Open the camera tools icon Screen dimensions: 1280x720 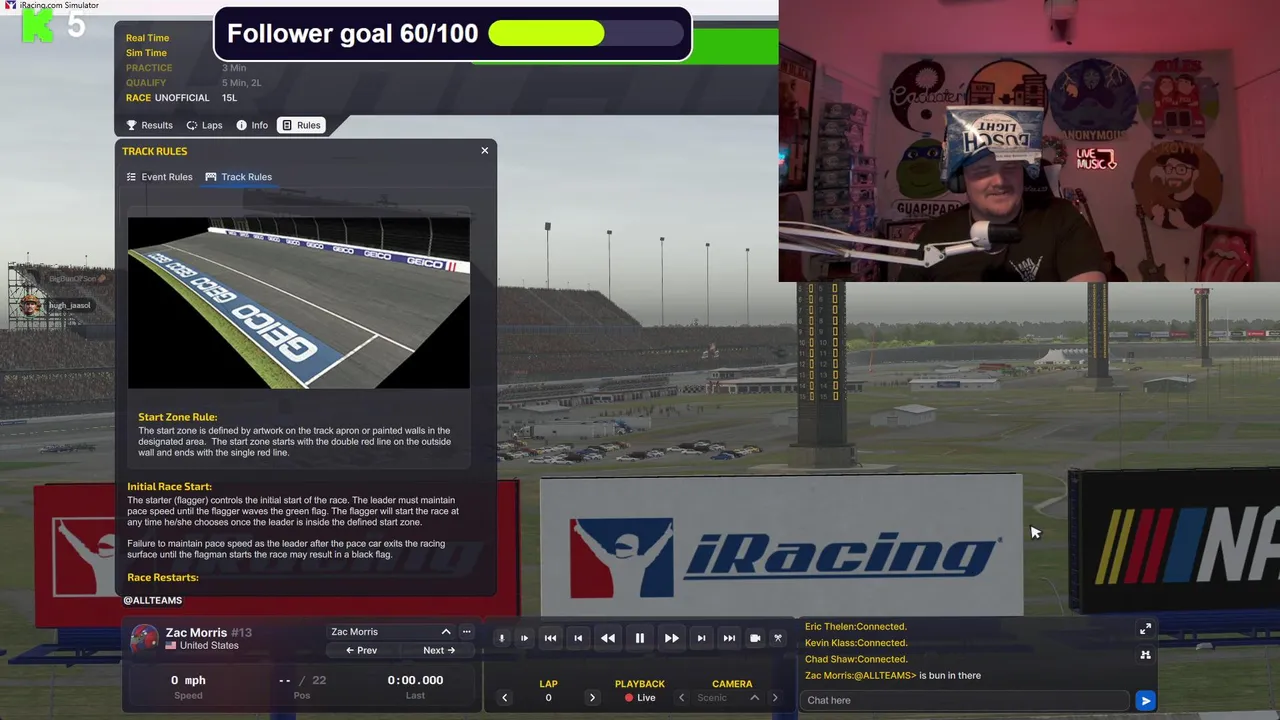(777, 638)
